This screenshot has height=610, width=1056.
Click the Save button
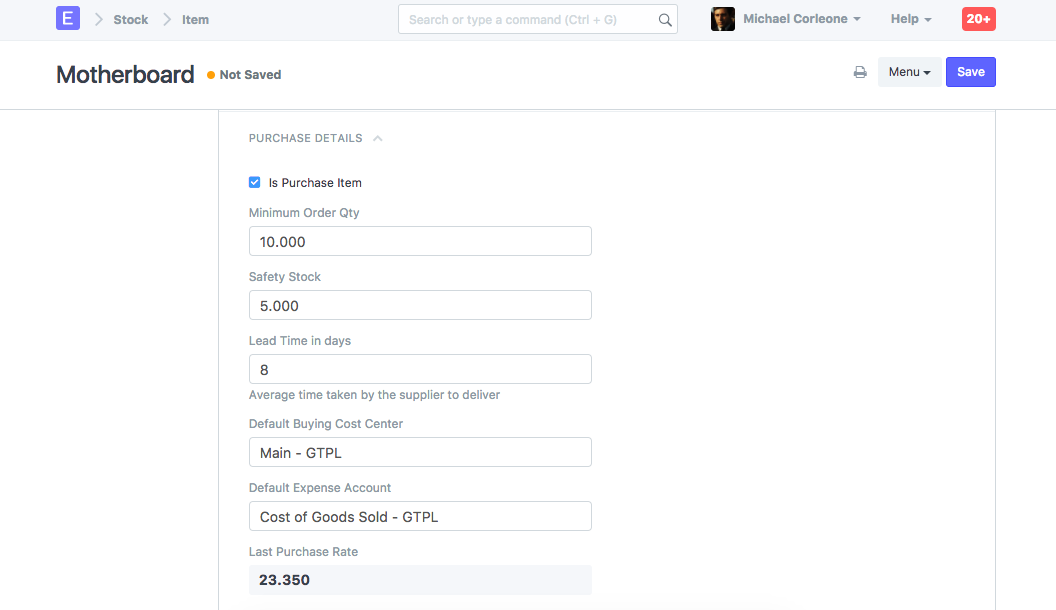click(970, 72)
